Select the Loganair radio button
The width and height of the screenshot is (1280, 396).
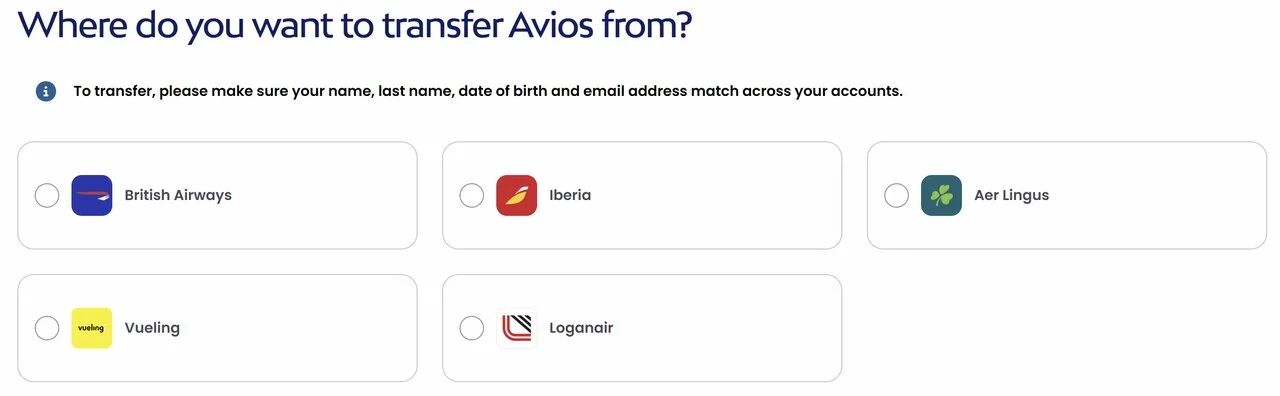pos(472,328)
